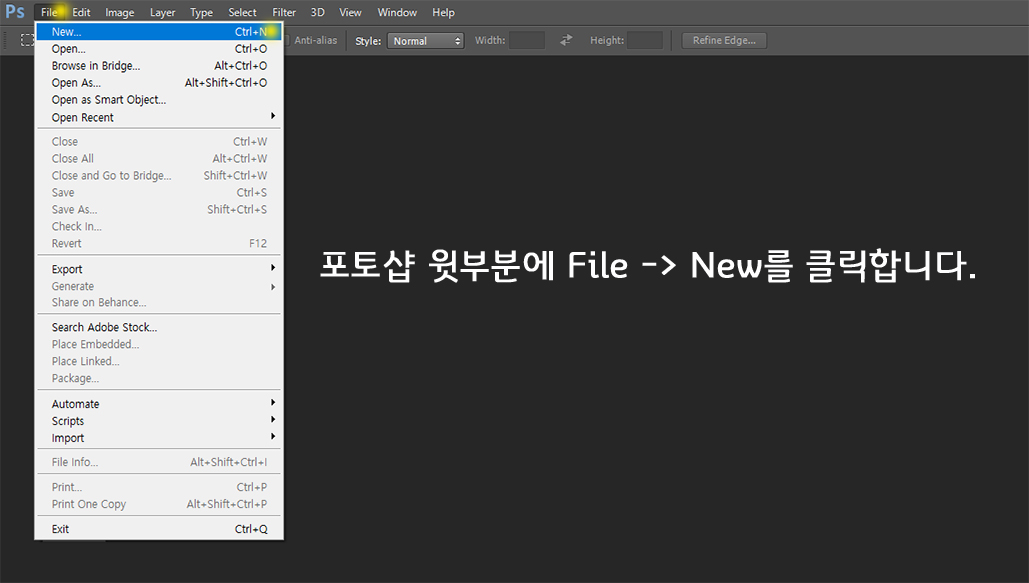1029x583 pixels.
Task: Expand the Import submenu
Action: coord(159,438)
